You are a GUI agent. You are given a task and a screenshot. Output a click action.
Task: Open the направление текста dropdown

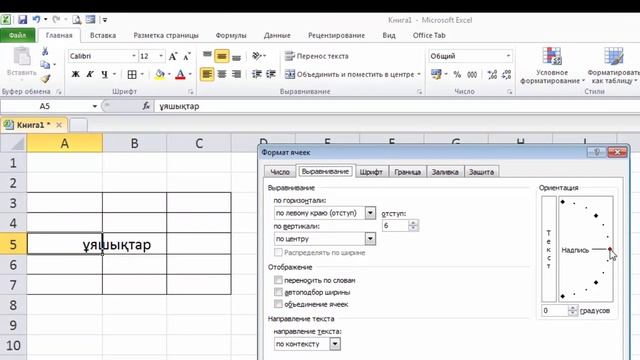(335, 344)
